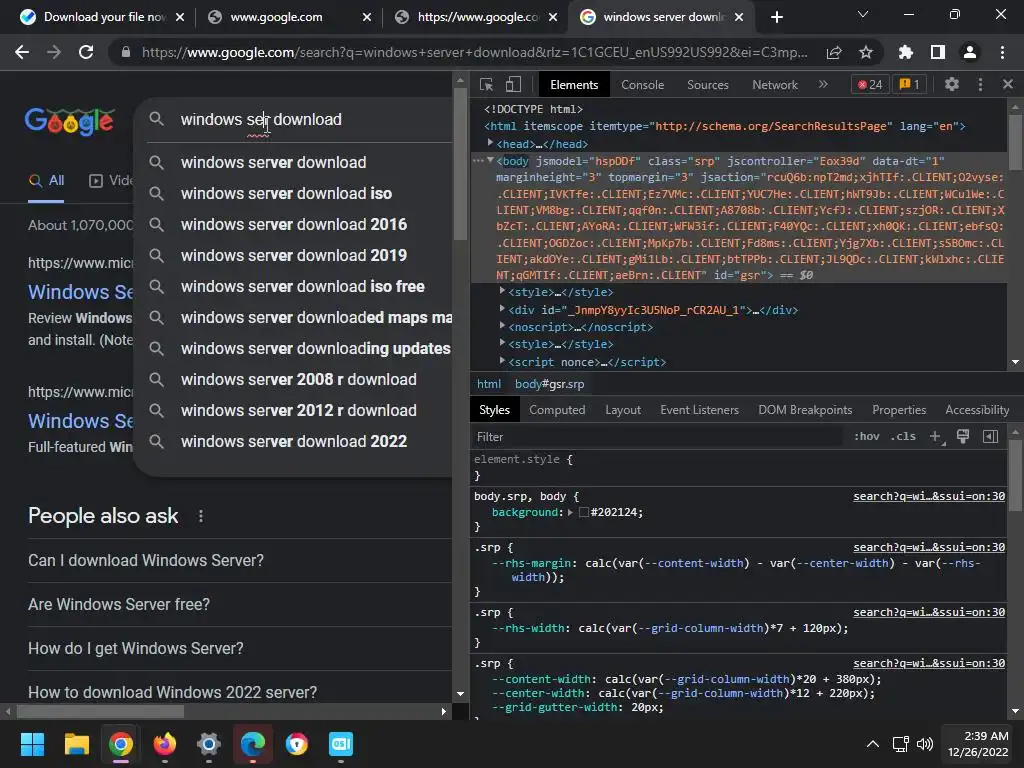Expand the head element node
Screen dimensions: 1024x768
pyautogui.click(x=490, y=143)
